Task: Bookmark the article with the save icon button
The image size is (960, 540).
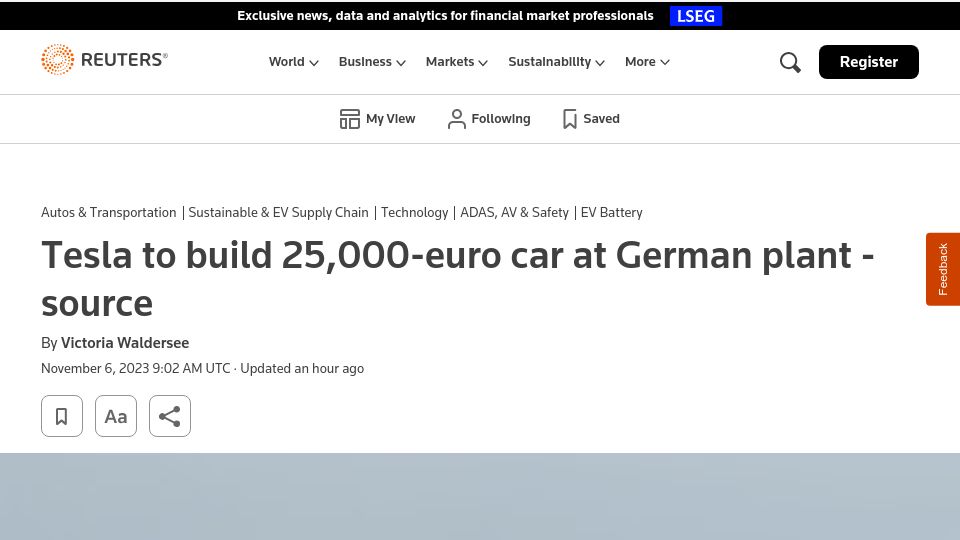Action: click(x=62, y=416)
